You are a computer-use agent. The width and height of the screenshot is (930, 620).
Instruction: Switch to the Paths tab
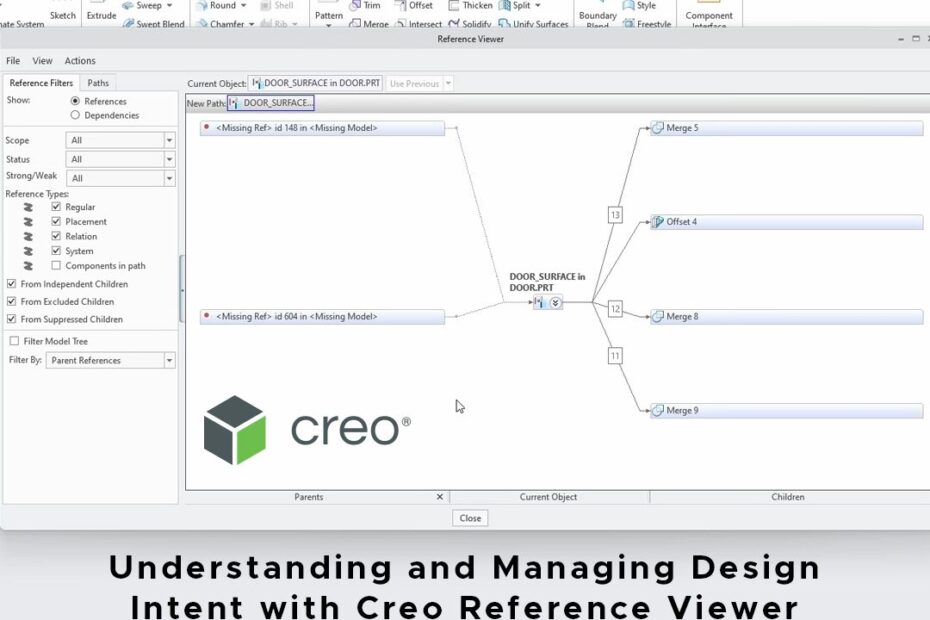tap(98, 83)
